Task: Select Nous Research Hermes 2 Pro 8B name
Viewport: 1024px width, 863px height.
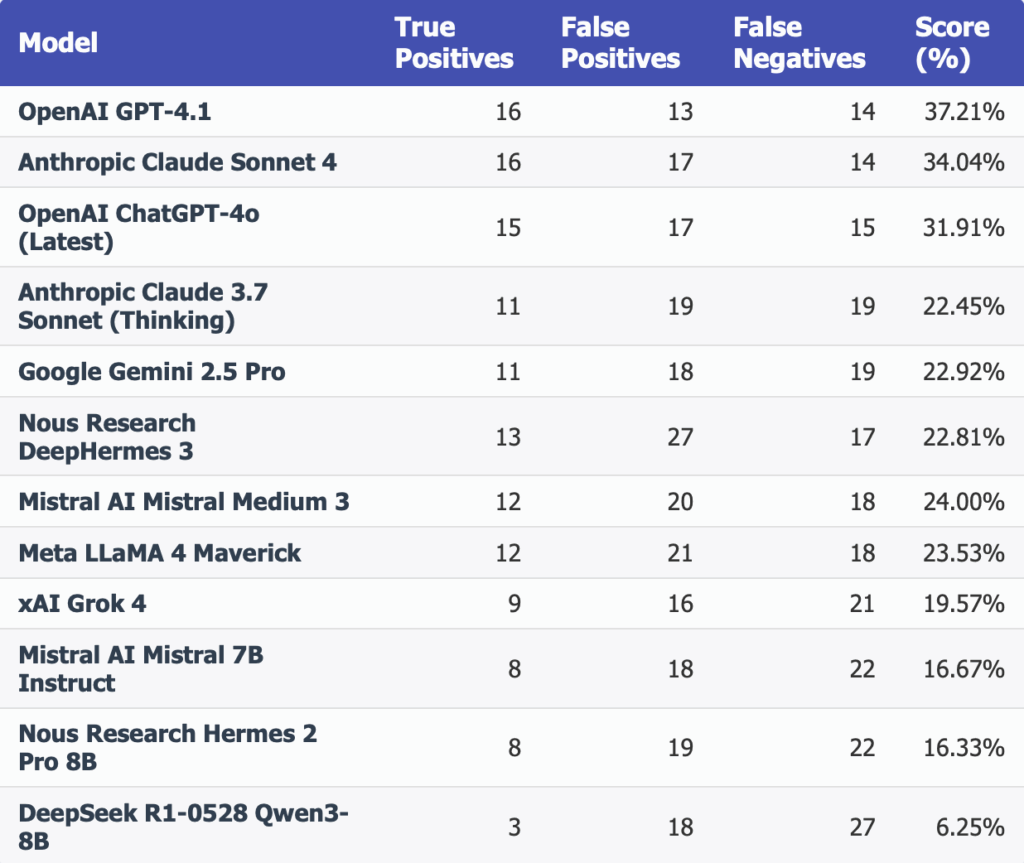Action: (168, 747)
